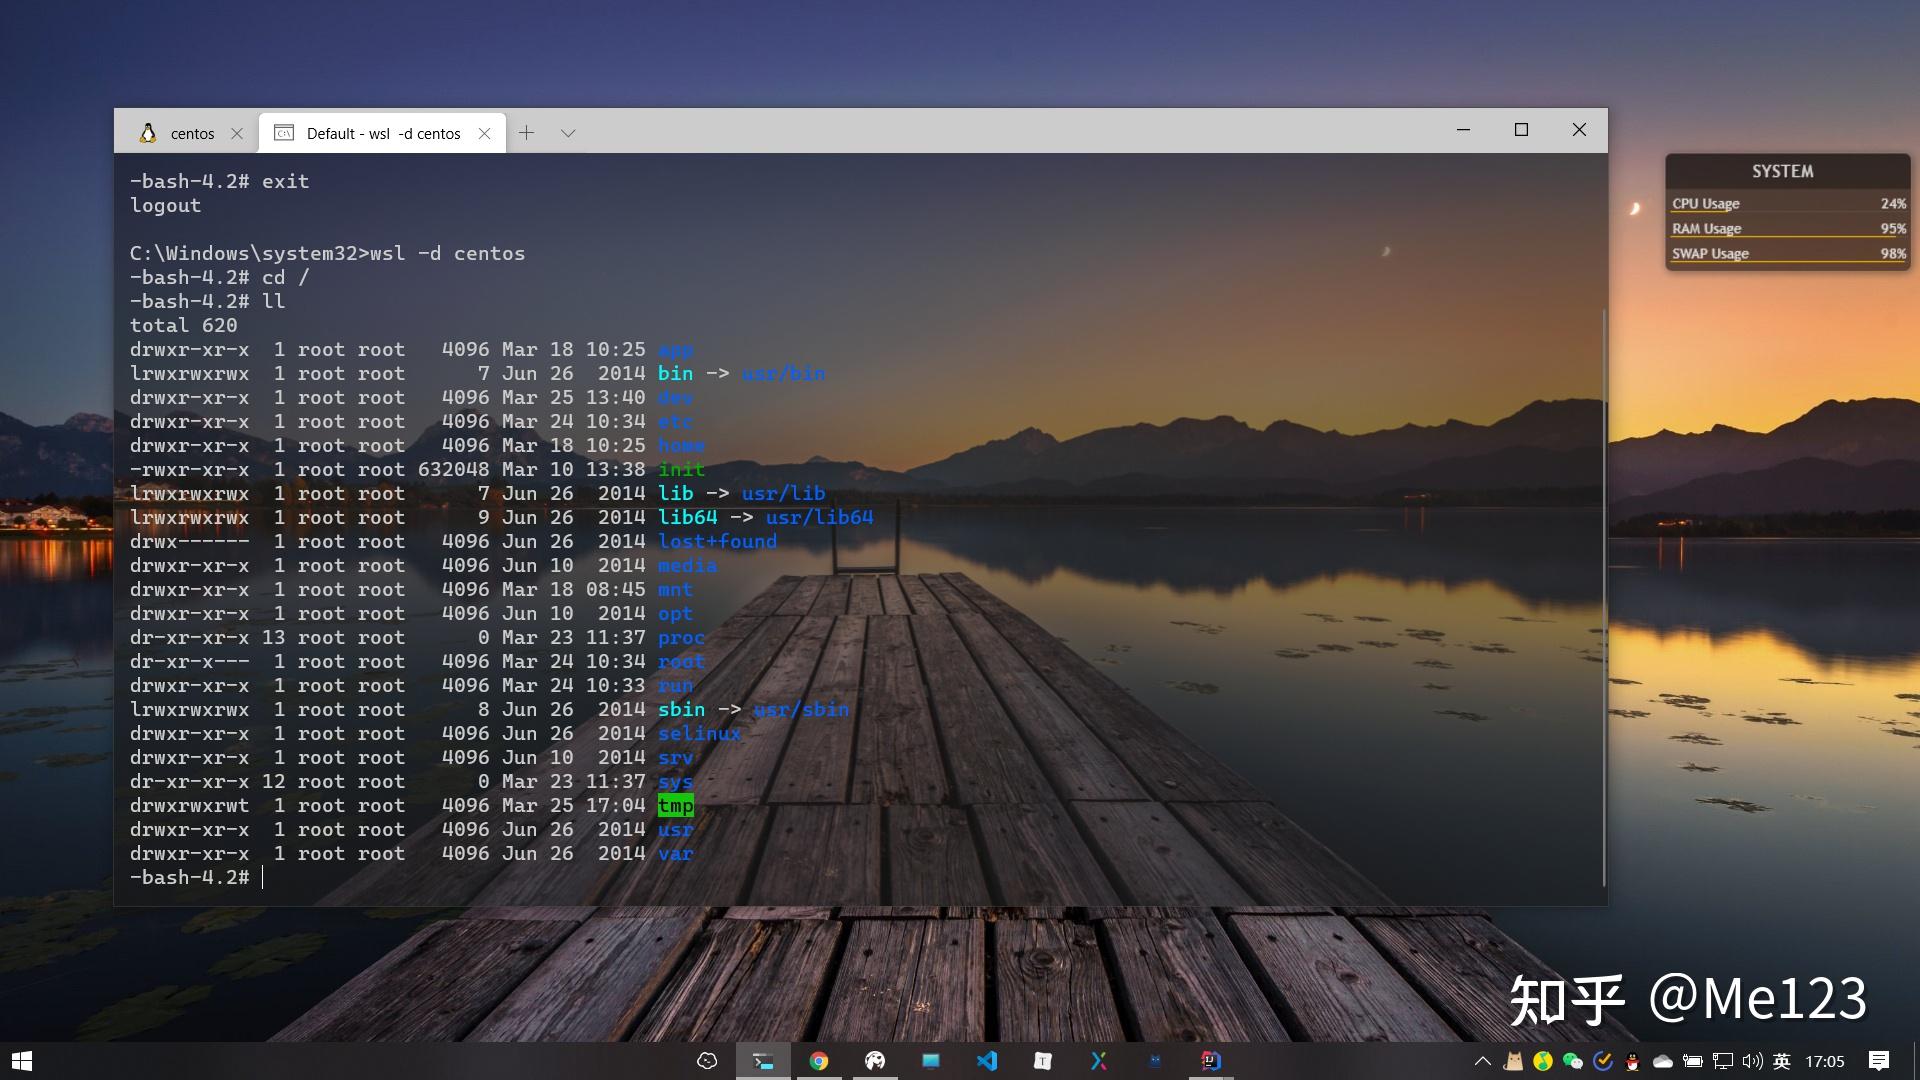1920x1080 pixels.
Task: Click the battery status icon
Action: (1694, 1062)
